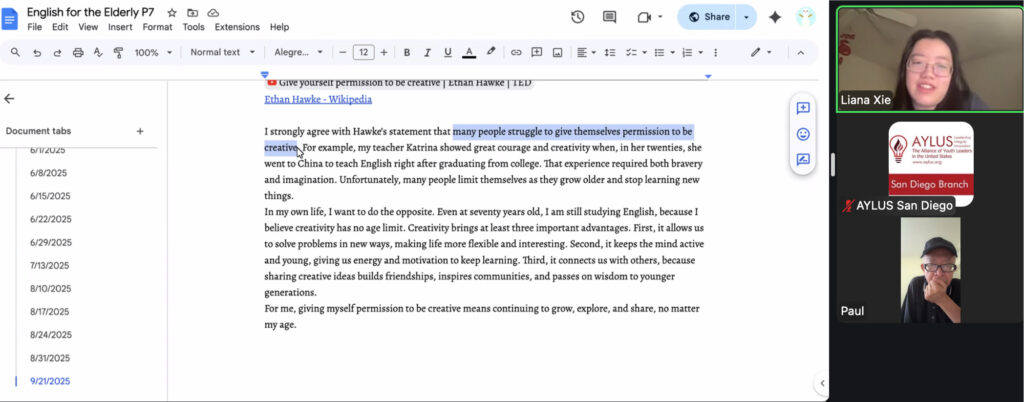Image resolution: width=1024 pixels, height=402 pixels.
Task: Click the add comment icon in right margin
Action: [x=803, y=108]
